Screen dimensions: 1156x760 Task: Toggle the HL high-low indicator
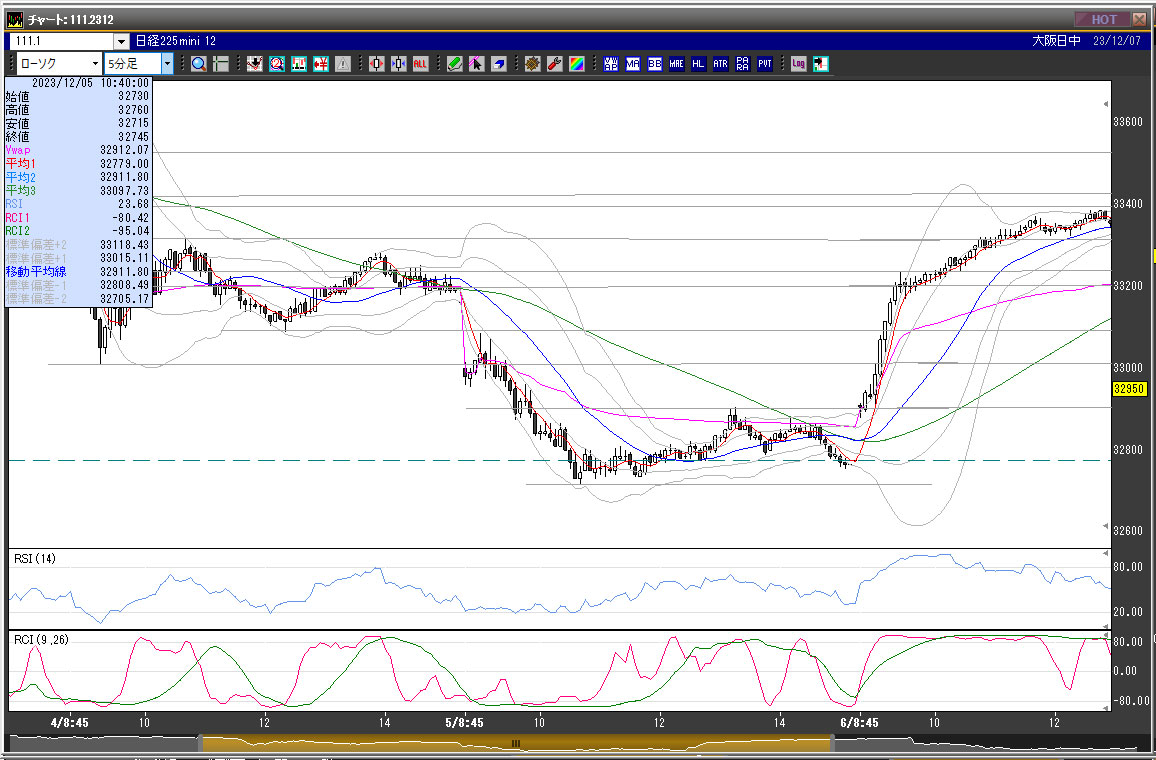698,64
